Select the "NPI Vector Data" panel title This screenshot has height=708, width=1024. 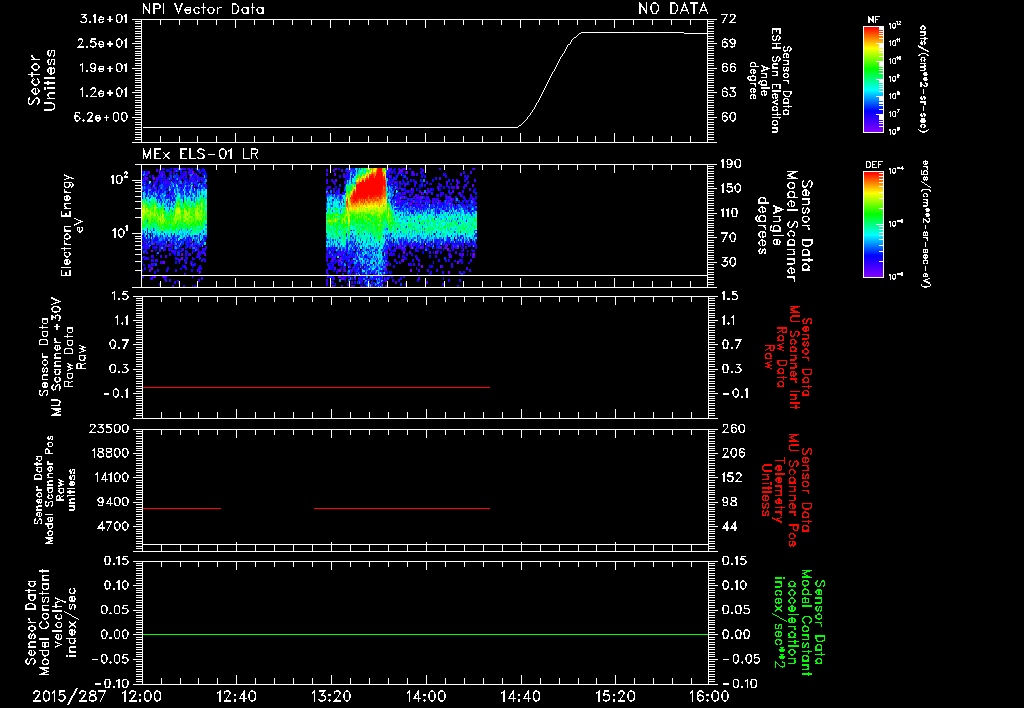(x=203, y=9)
